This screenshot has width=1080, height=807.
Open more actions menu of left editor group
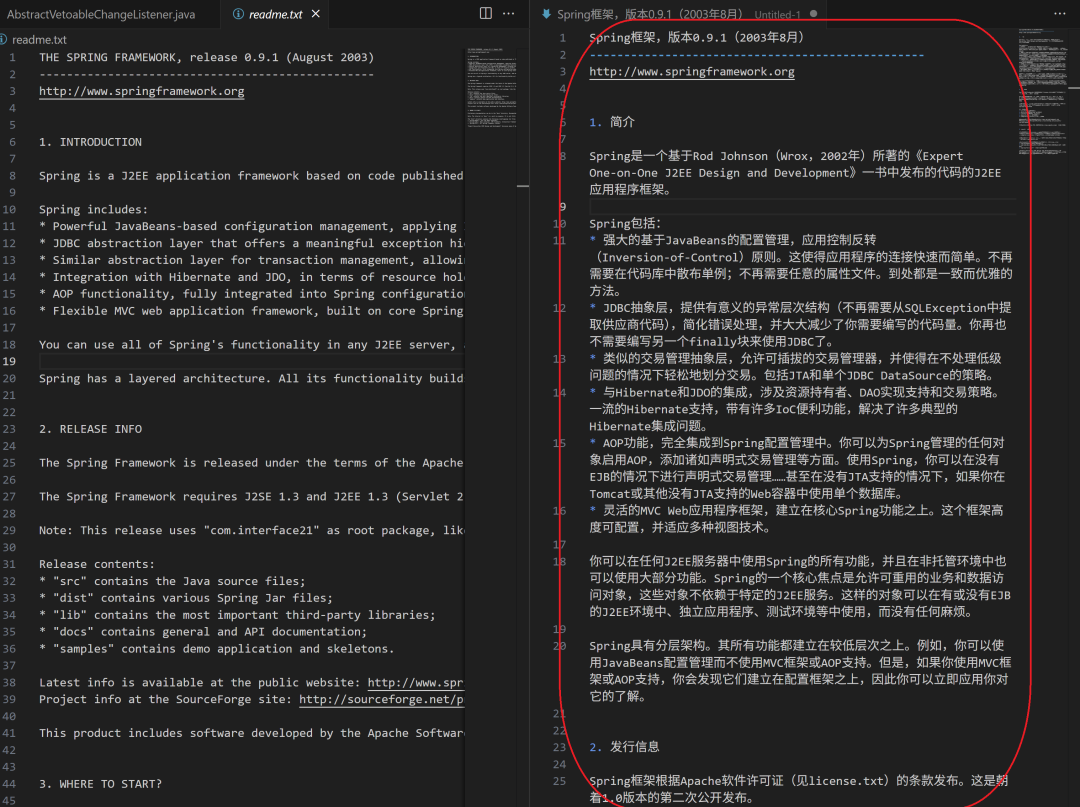tap(508, 13)
